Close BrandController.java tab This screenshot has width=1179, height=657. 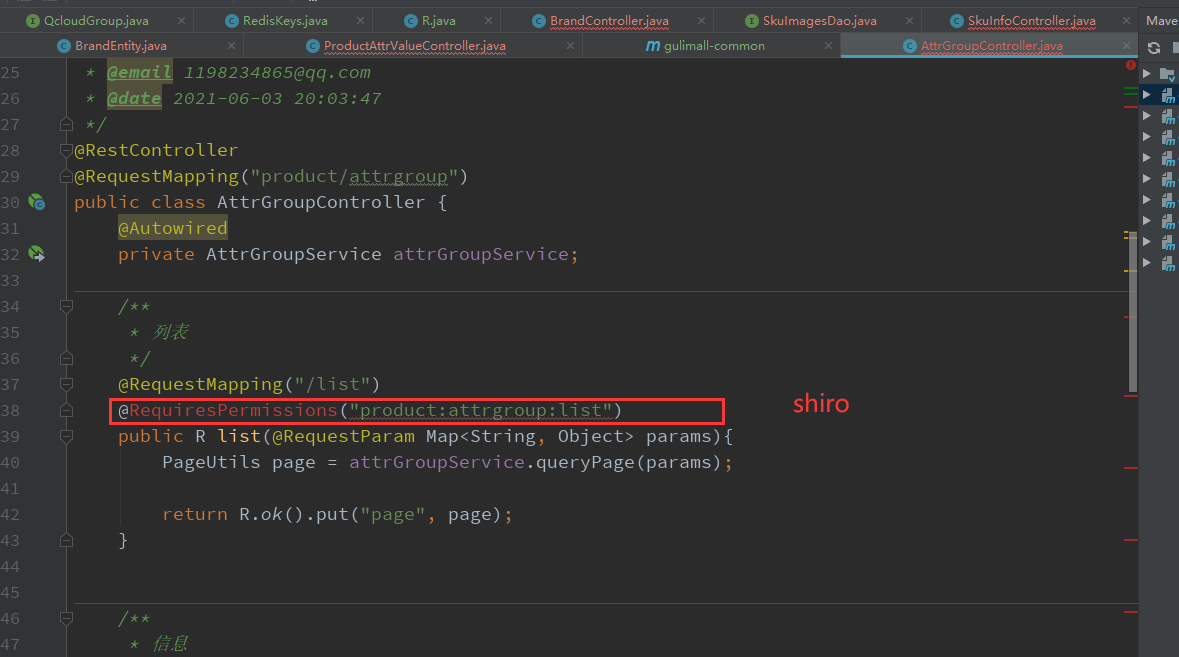[x=702, y=21]
